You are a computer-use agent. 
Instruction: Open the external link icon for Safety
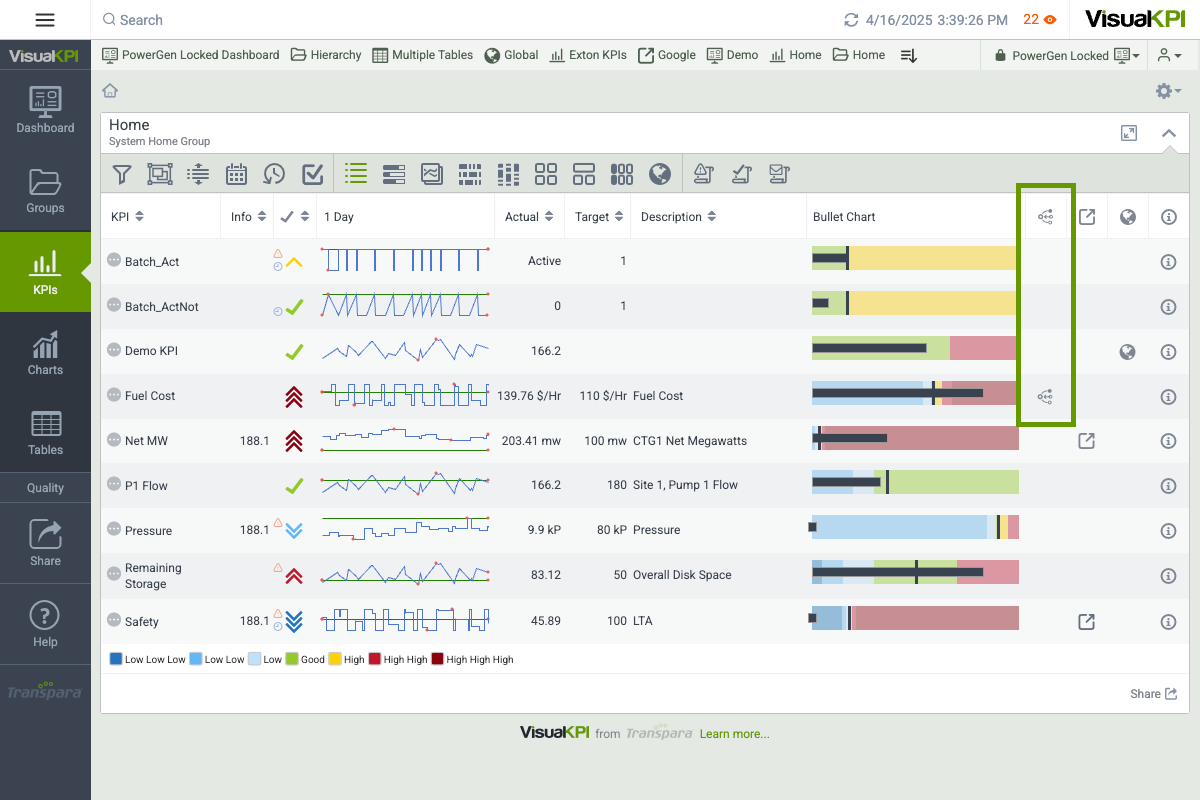tap(1086, 622)
